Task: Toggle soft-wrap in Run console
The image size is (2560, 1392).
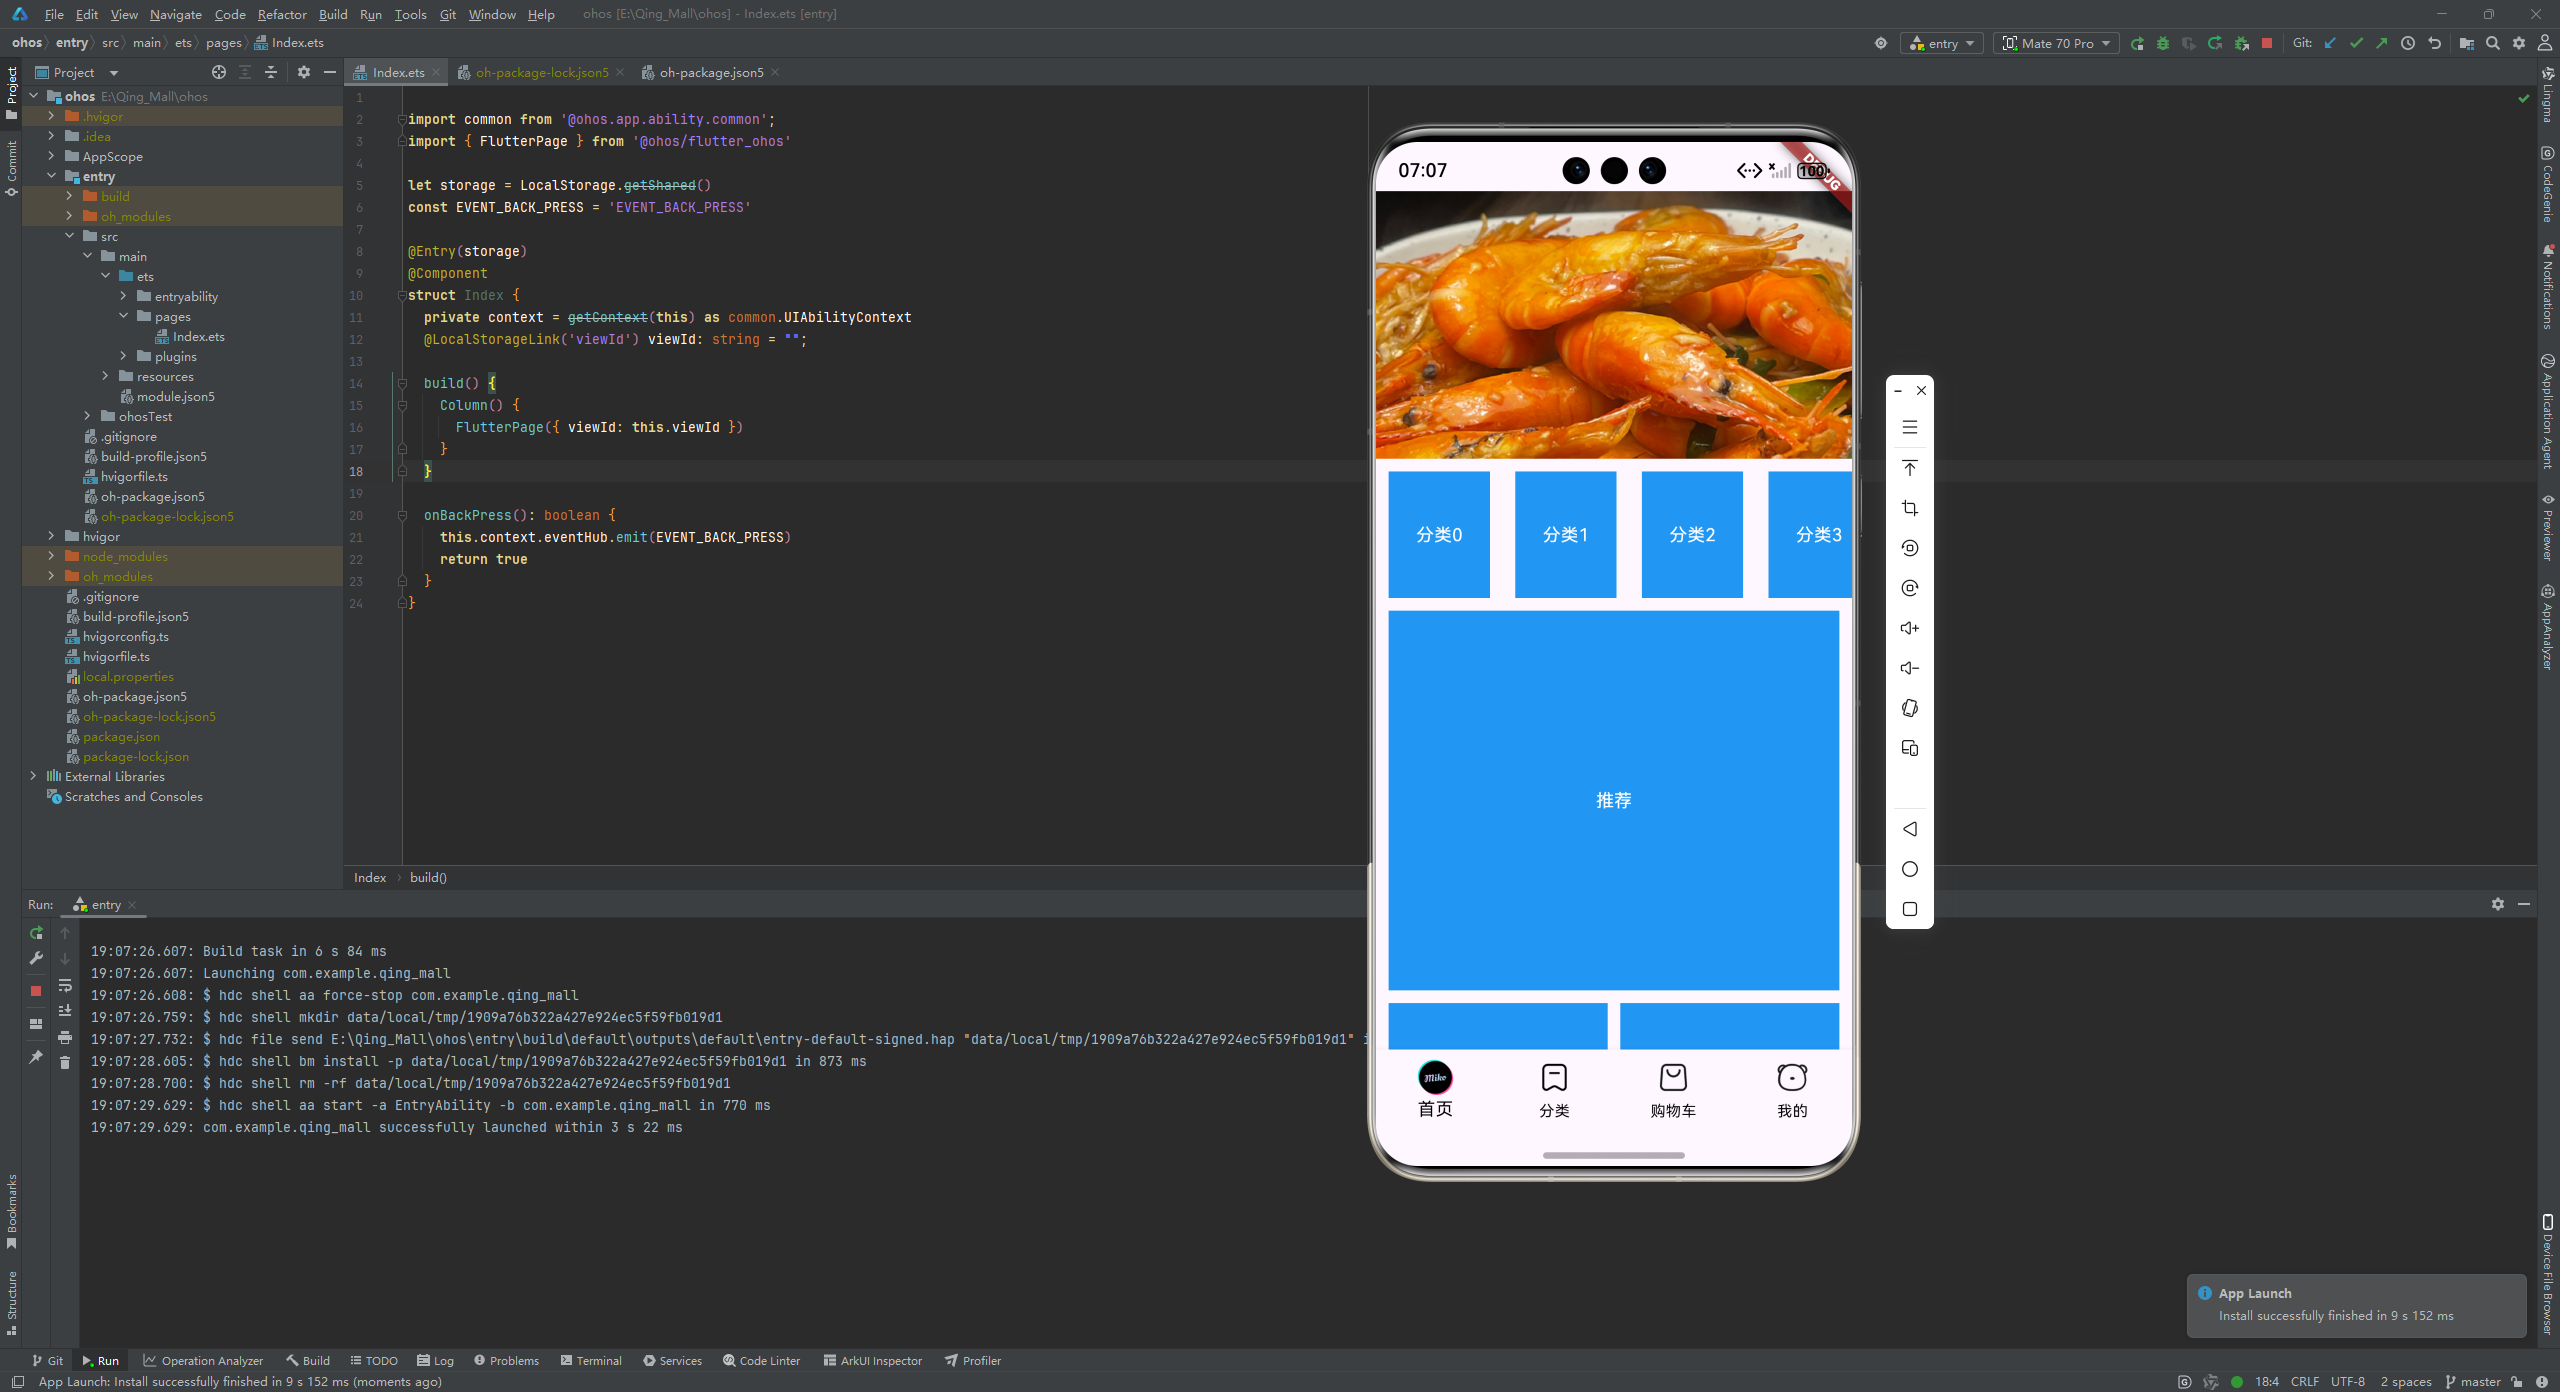Action: (65, 986)
